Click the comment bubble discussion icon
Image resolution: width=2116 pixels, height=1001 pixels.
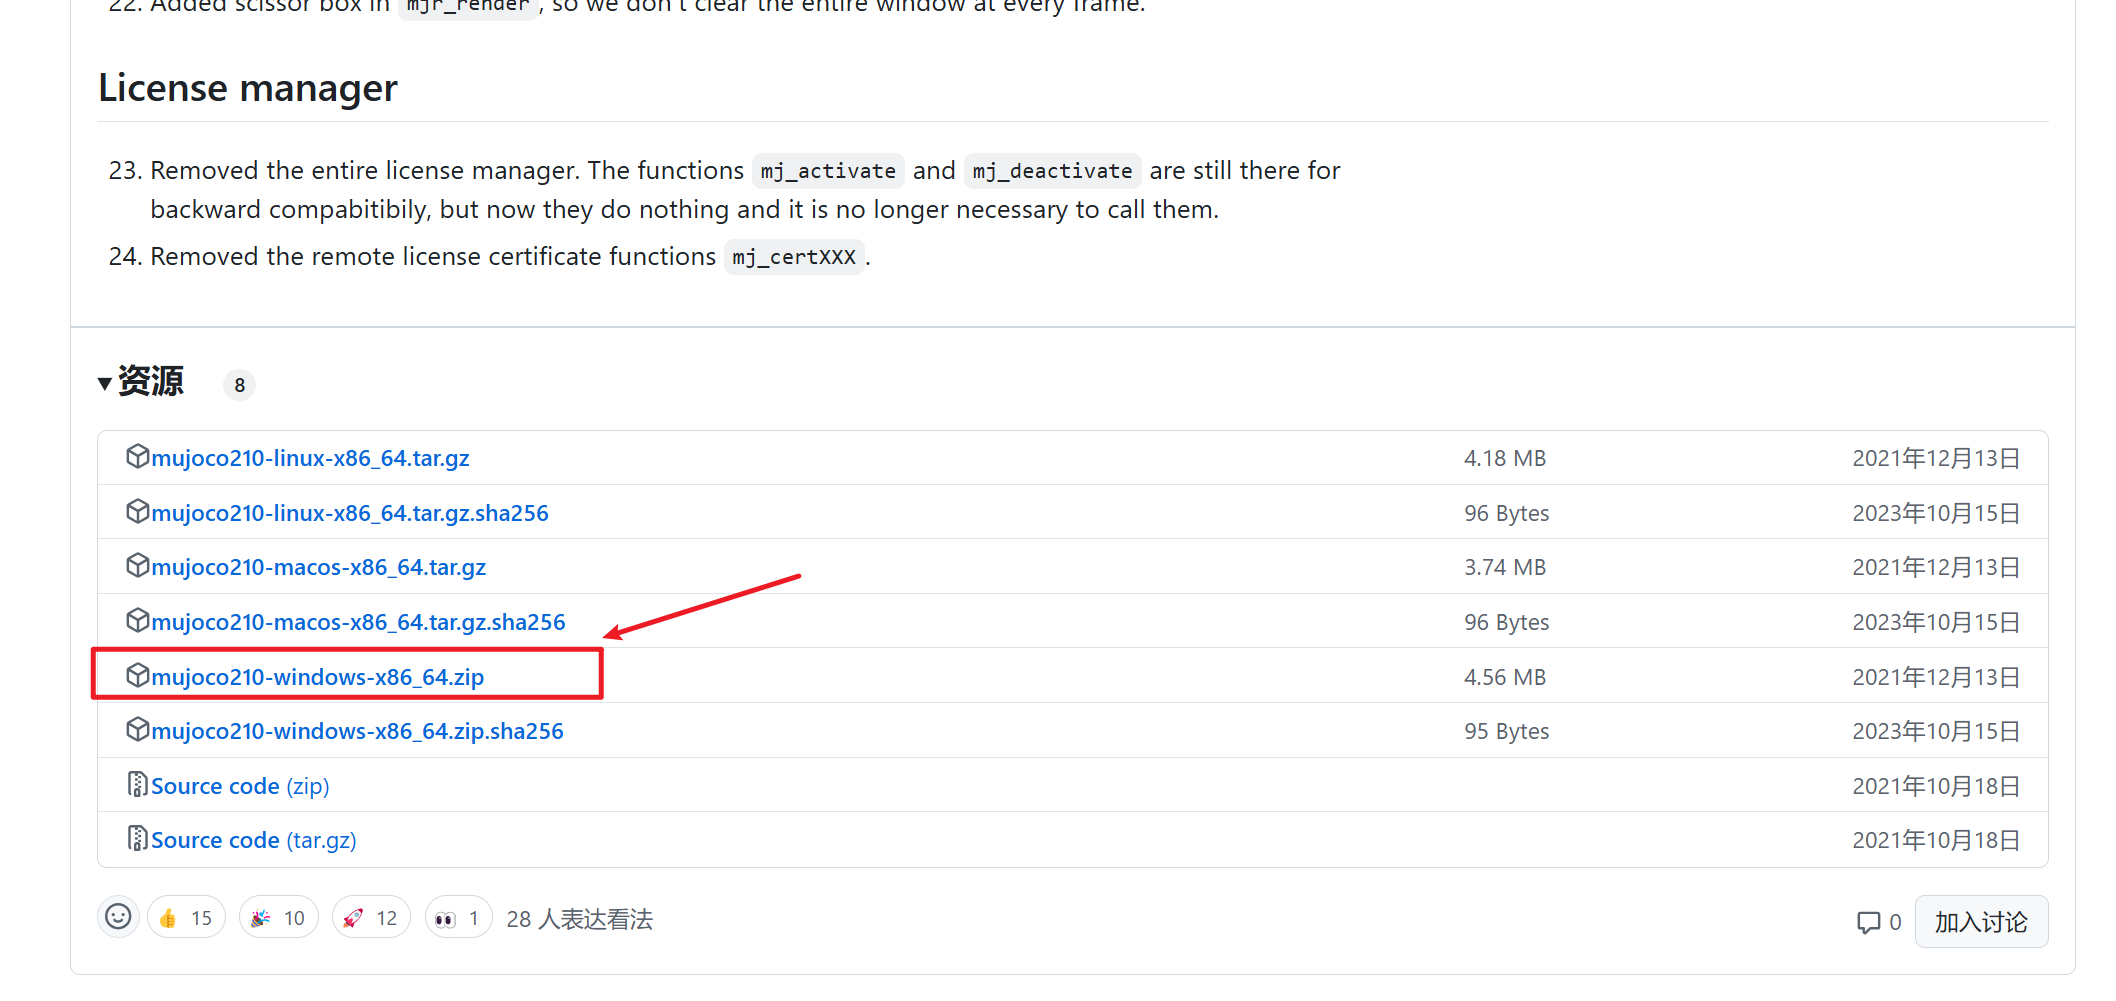(x=1868, y=922)
